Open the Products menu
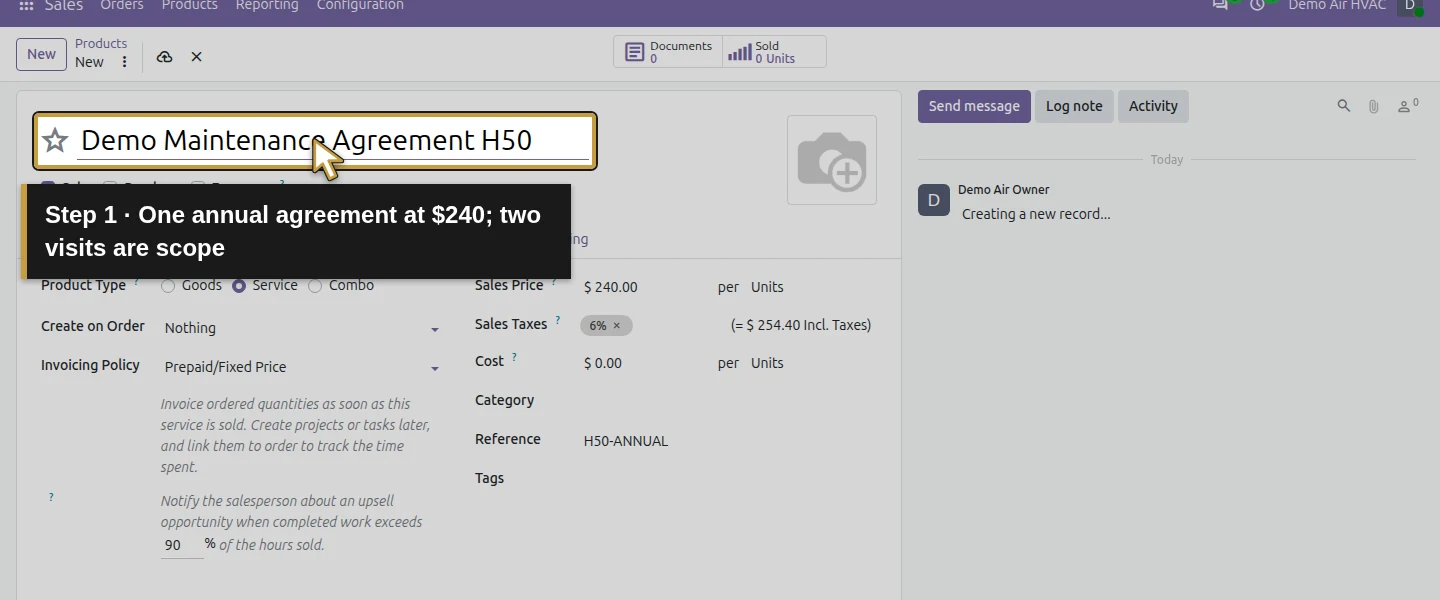Image resolution: width=1440 pixels, height=600 pixels. coord(190,6)
